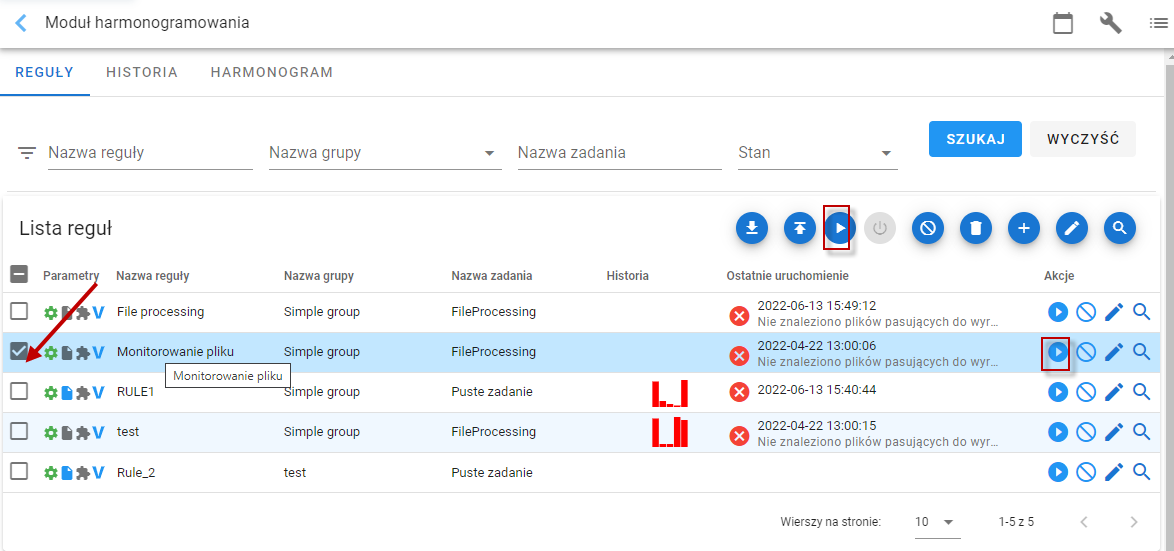
Task: View details of the test rule
Action: [1142, 431]
